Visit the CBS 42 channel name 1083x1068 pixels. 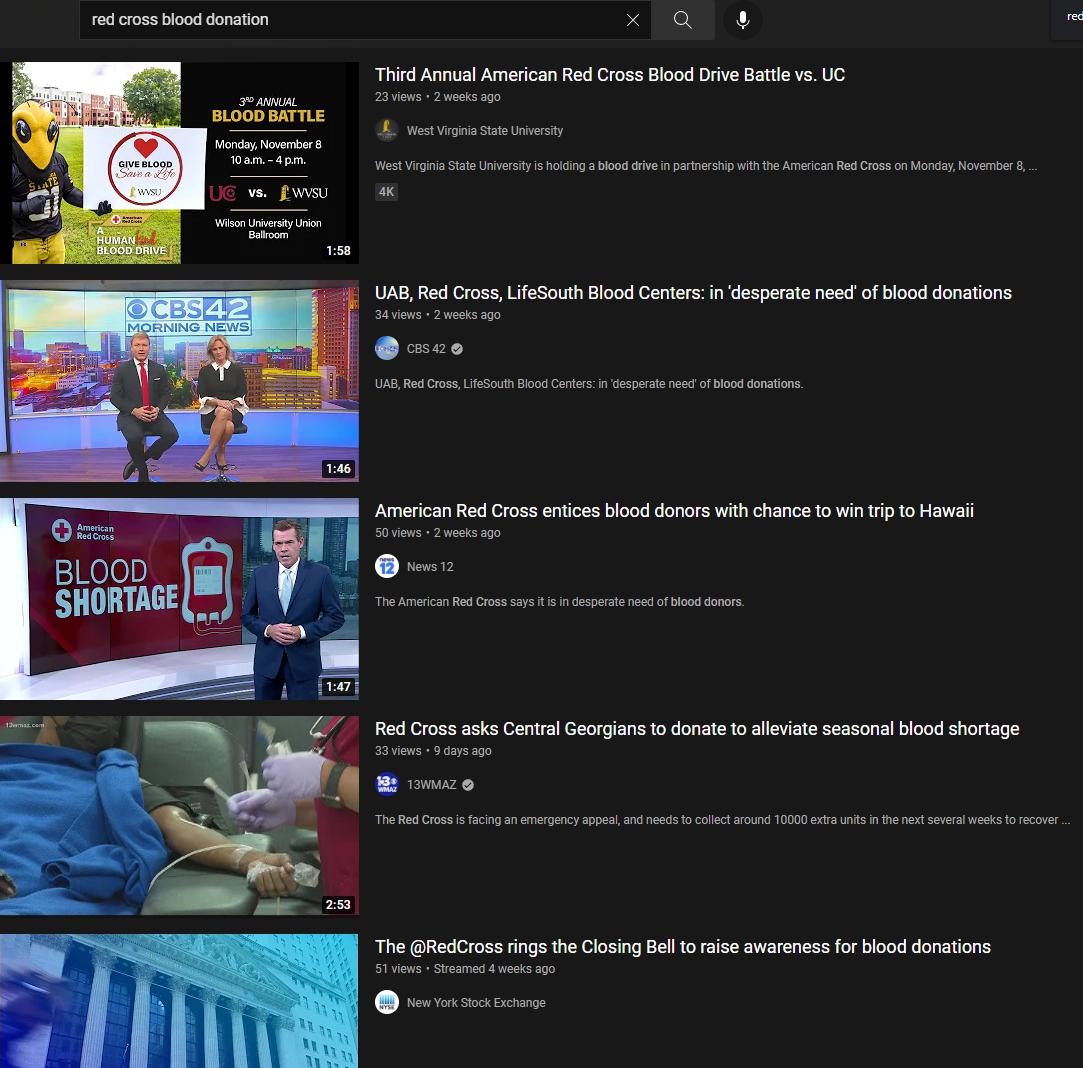(426, 349)
